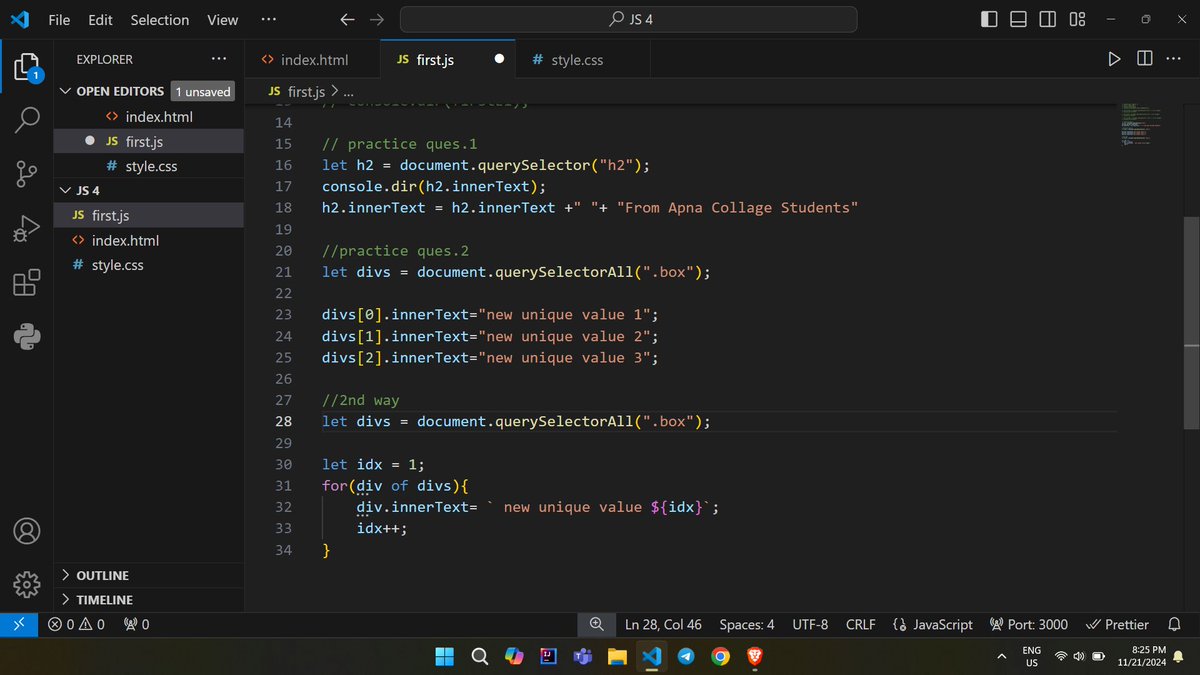Screen dimensions: 1200x675
Task: Open the taskbar clock showing 8:25 PM
Action: pyautogui.click(x=1142, y=656)
